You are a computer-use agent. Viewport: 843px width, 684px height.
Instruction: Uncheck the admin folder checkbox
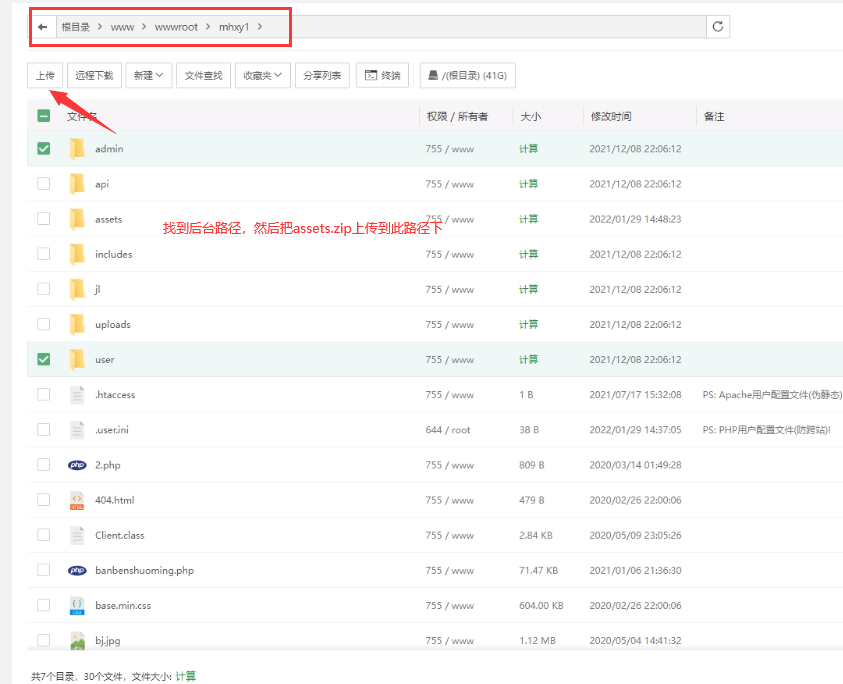[x=44, y=148]
